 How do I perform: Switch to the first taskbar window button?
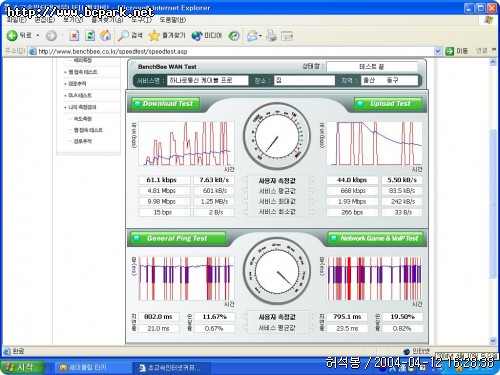click(92, 368)
